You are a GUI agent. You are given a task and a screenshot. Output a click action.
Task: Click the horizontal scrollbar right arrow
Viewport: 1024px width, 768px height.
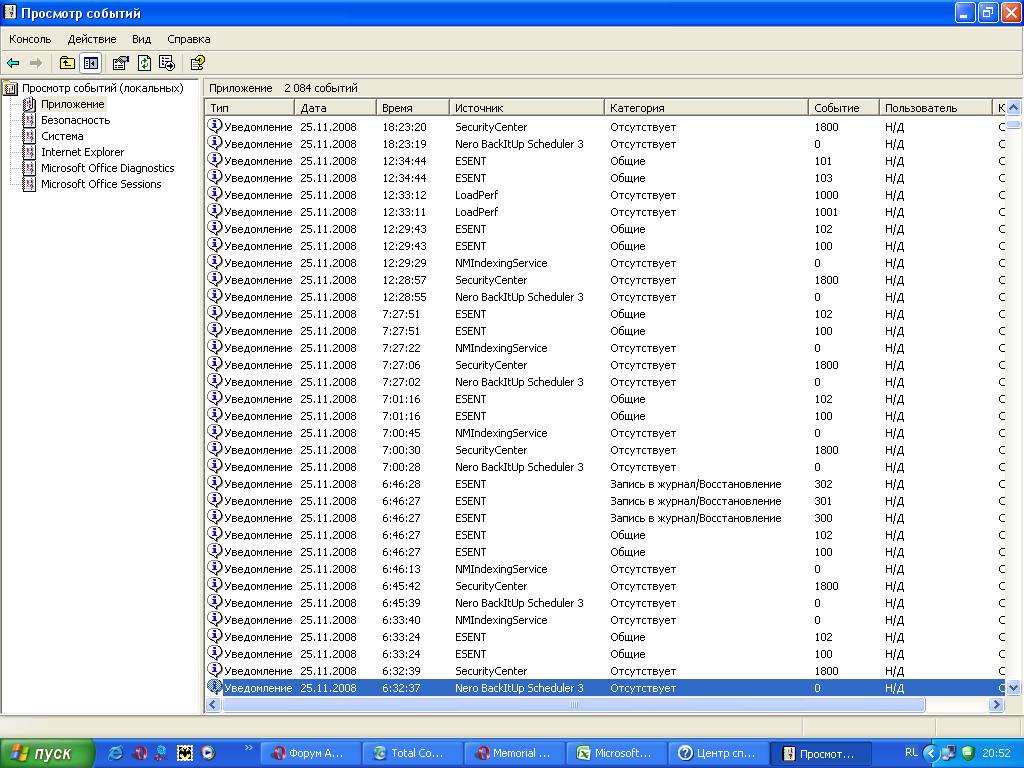click(996, 705)
